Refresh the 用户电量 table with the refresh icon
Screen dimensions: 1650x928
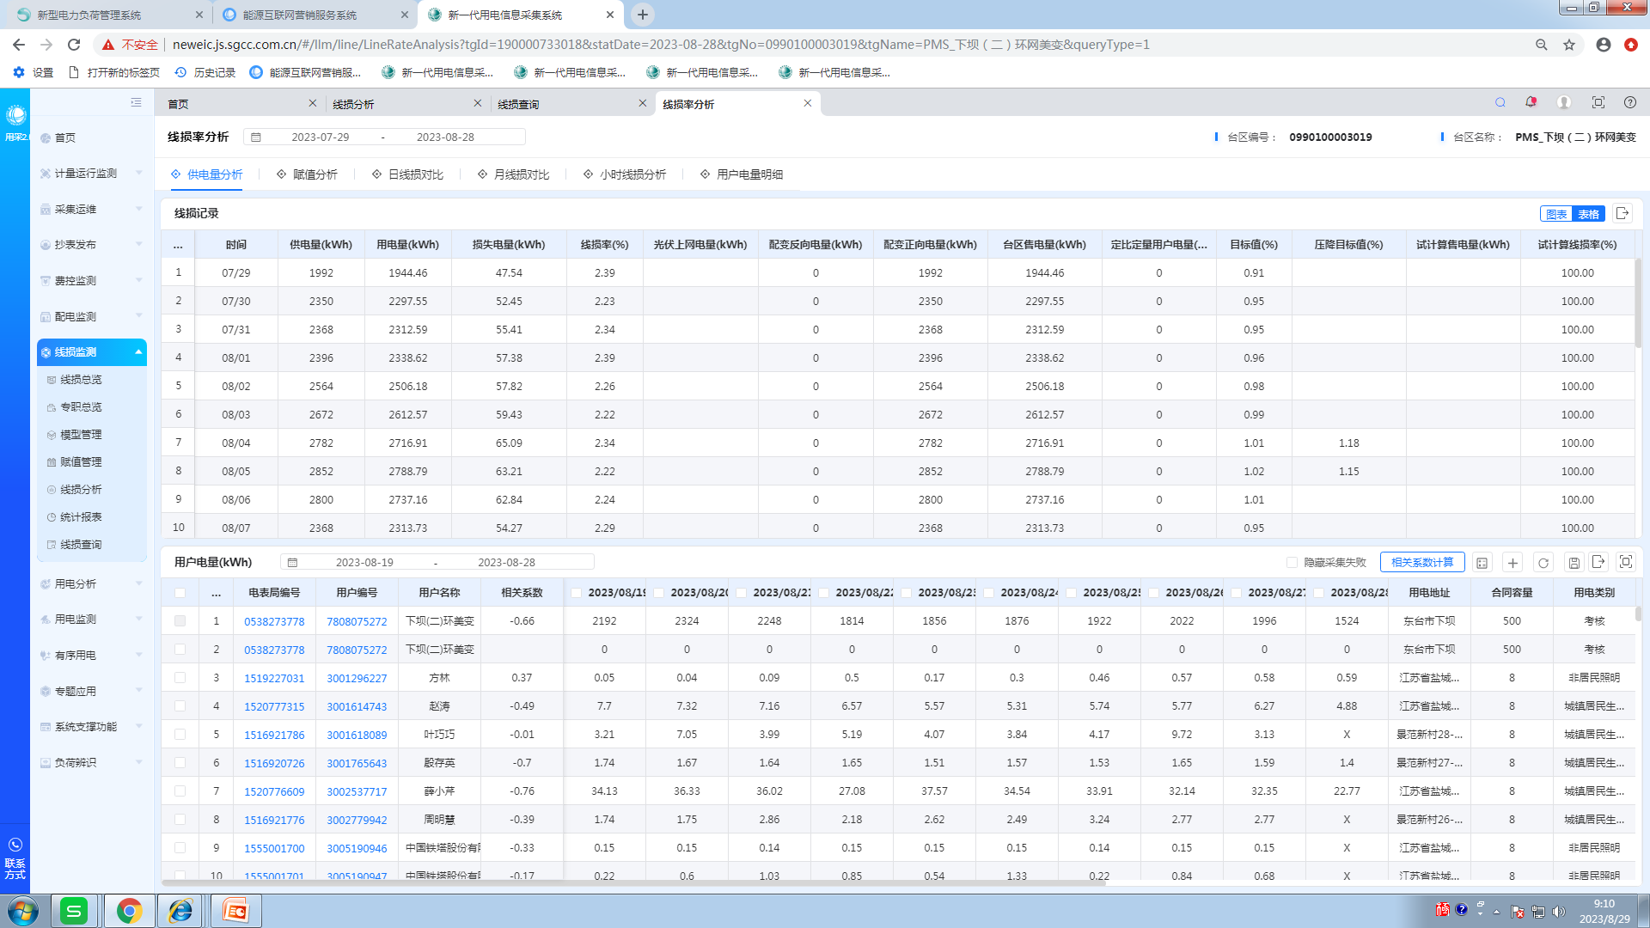click(x=1543, y=563)
